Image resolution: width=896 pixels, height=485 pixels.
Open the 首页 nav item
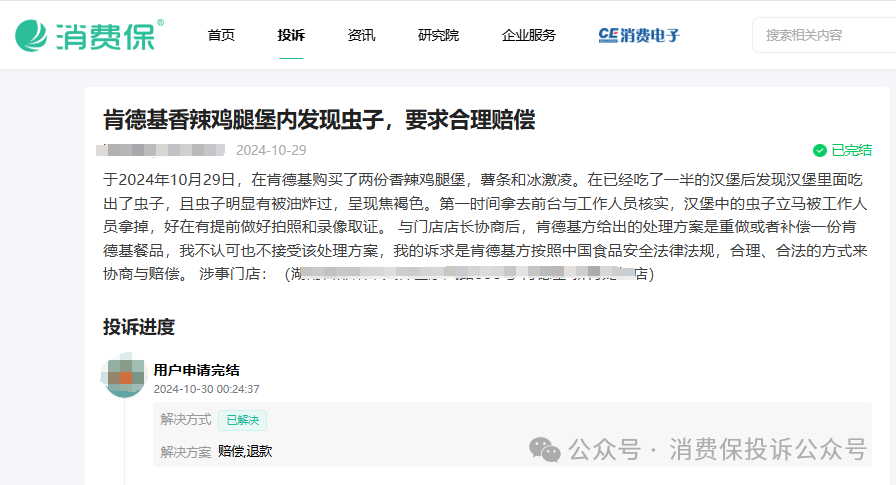tap(221, 35)
